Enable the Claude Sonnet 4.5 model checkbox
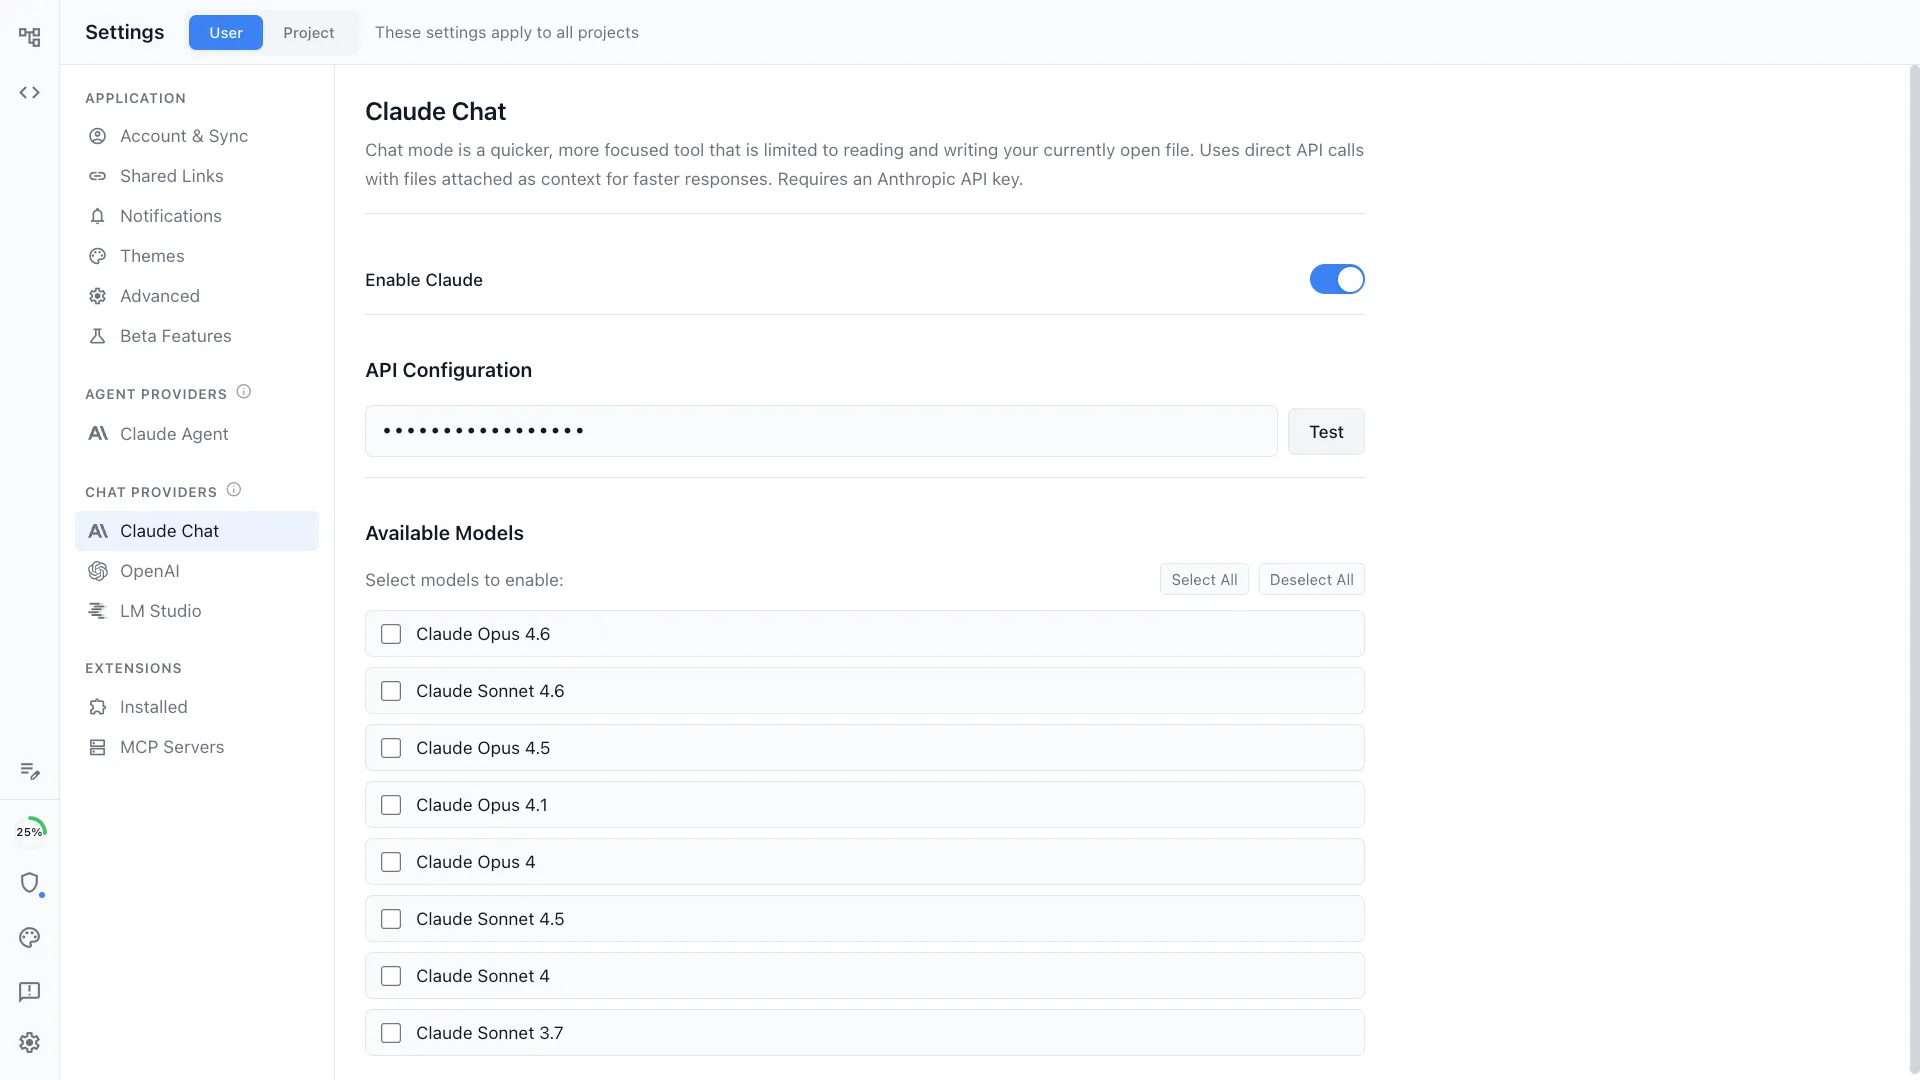 [x=391, y=920]
